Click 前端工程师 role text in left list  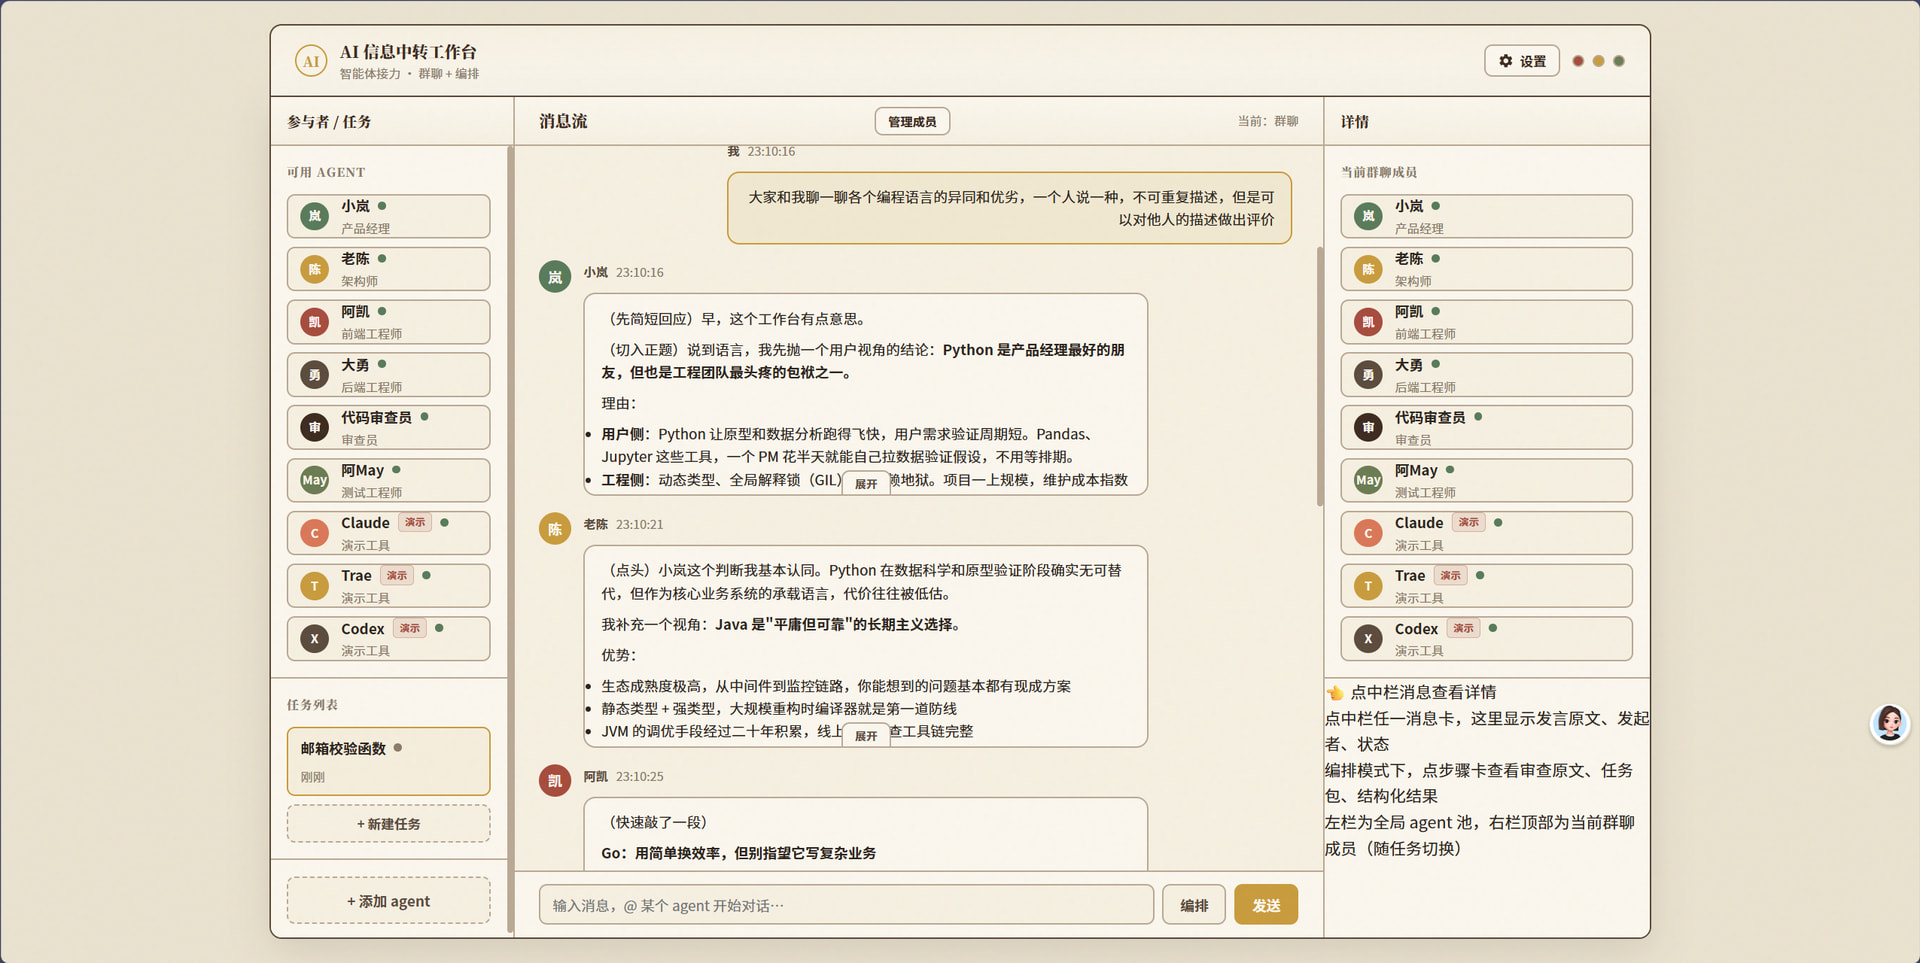tap(372, 334)
